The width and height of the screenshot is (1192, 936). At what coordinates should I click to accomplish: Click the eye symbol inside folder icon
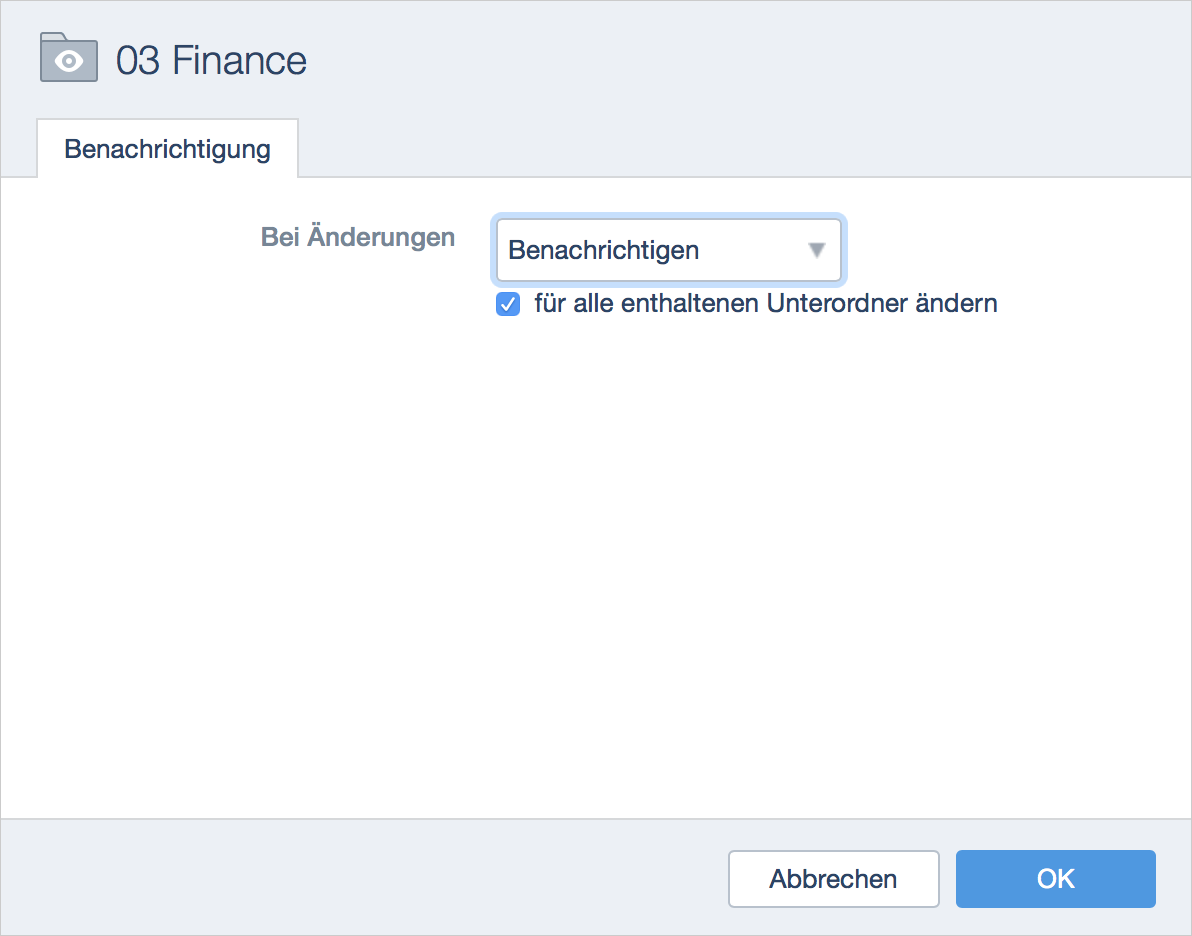coord(69,63)
